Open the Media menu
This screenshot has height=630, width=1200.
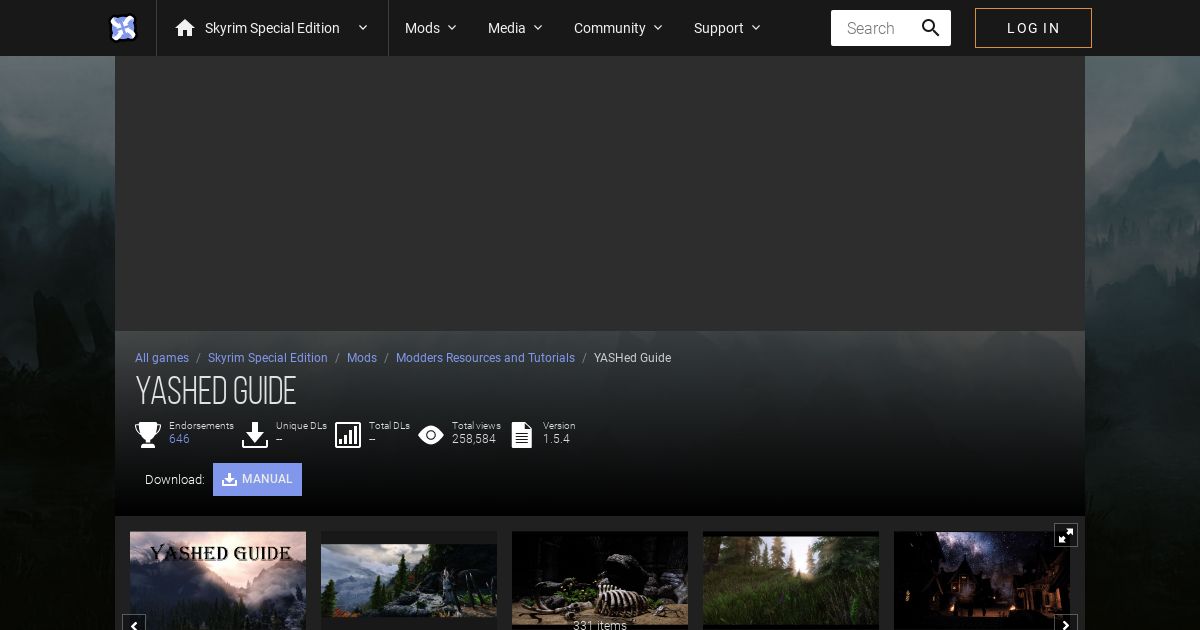[x=515, y=28]
